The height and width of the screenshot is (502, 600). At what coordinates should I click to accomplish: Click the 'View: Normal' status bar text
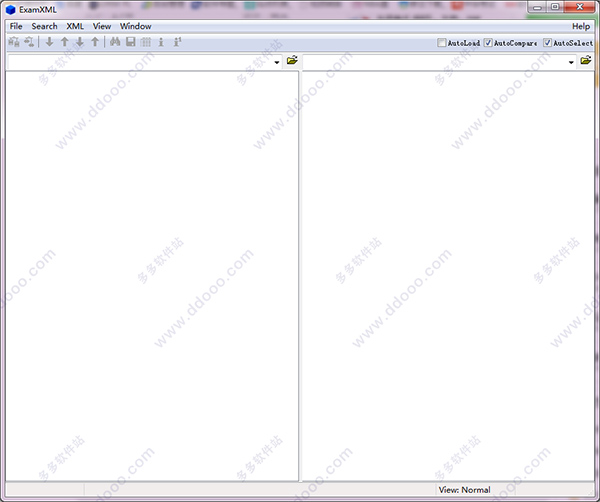point(465,490)
